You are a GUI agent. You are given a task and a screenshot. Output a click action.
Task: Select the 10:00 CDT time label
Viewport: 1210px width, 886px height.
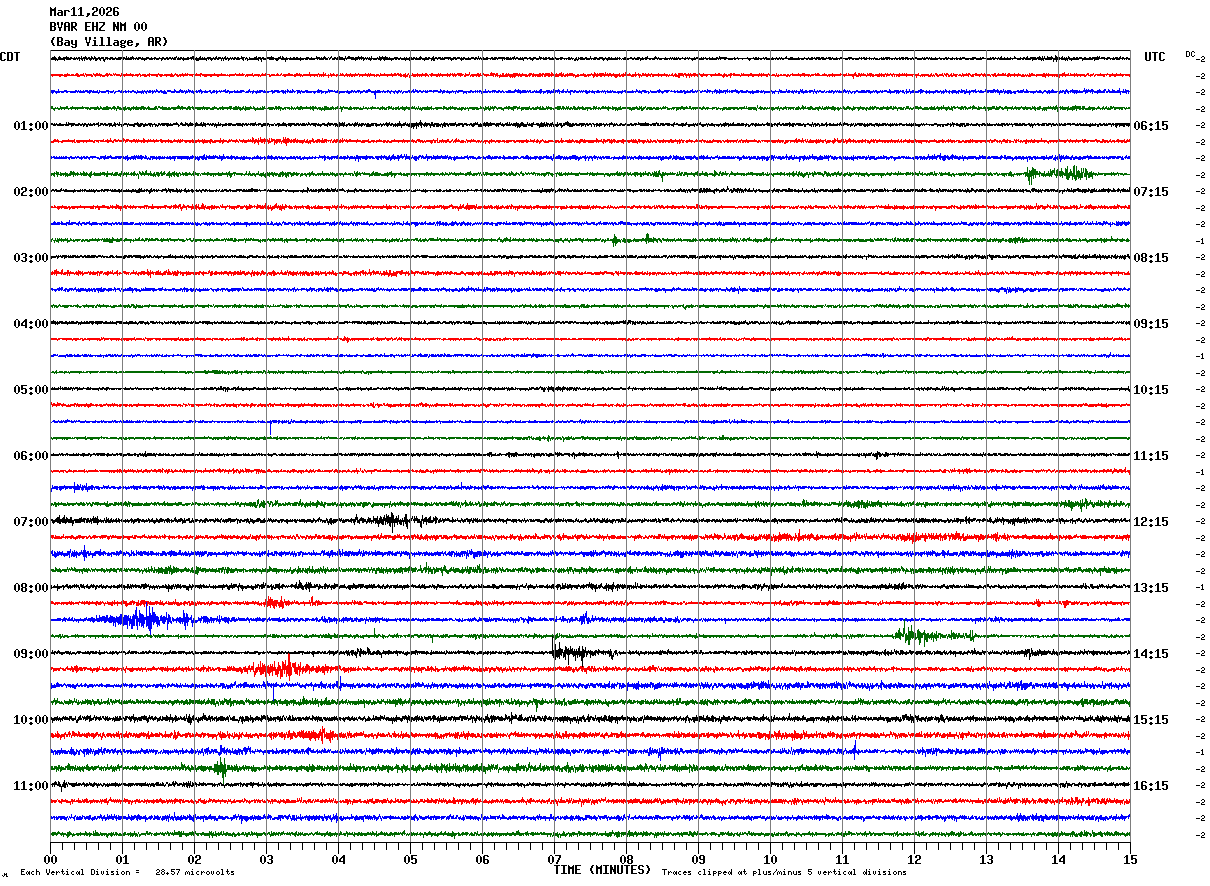30,720
